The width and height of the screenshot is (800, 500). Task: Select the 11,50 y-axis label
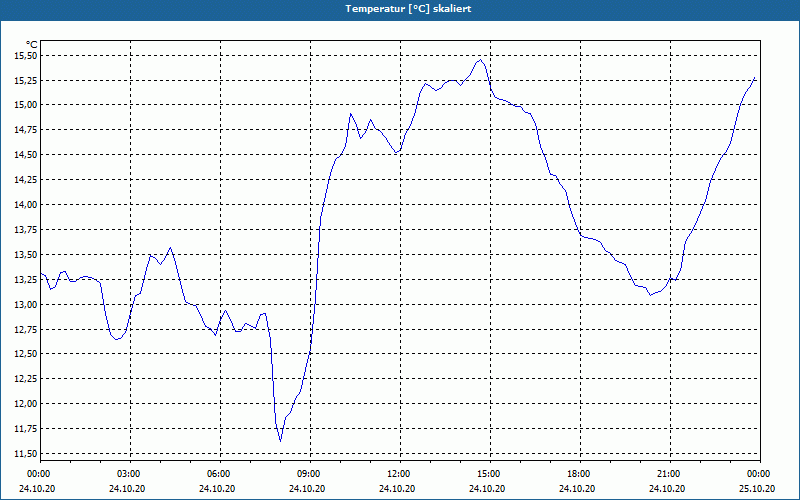click(x=26, y=454)
